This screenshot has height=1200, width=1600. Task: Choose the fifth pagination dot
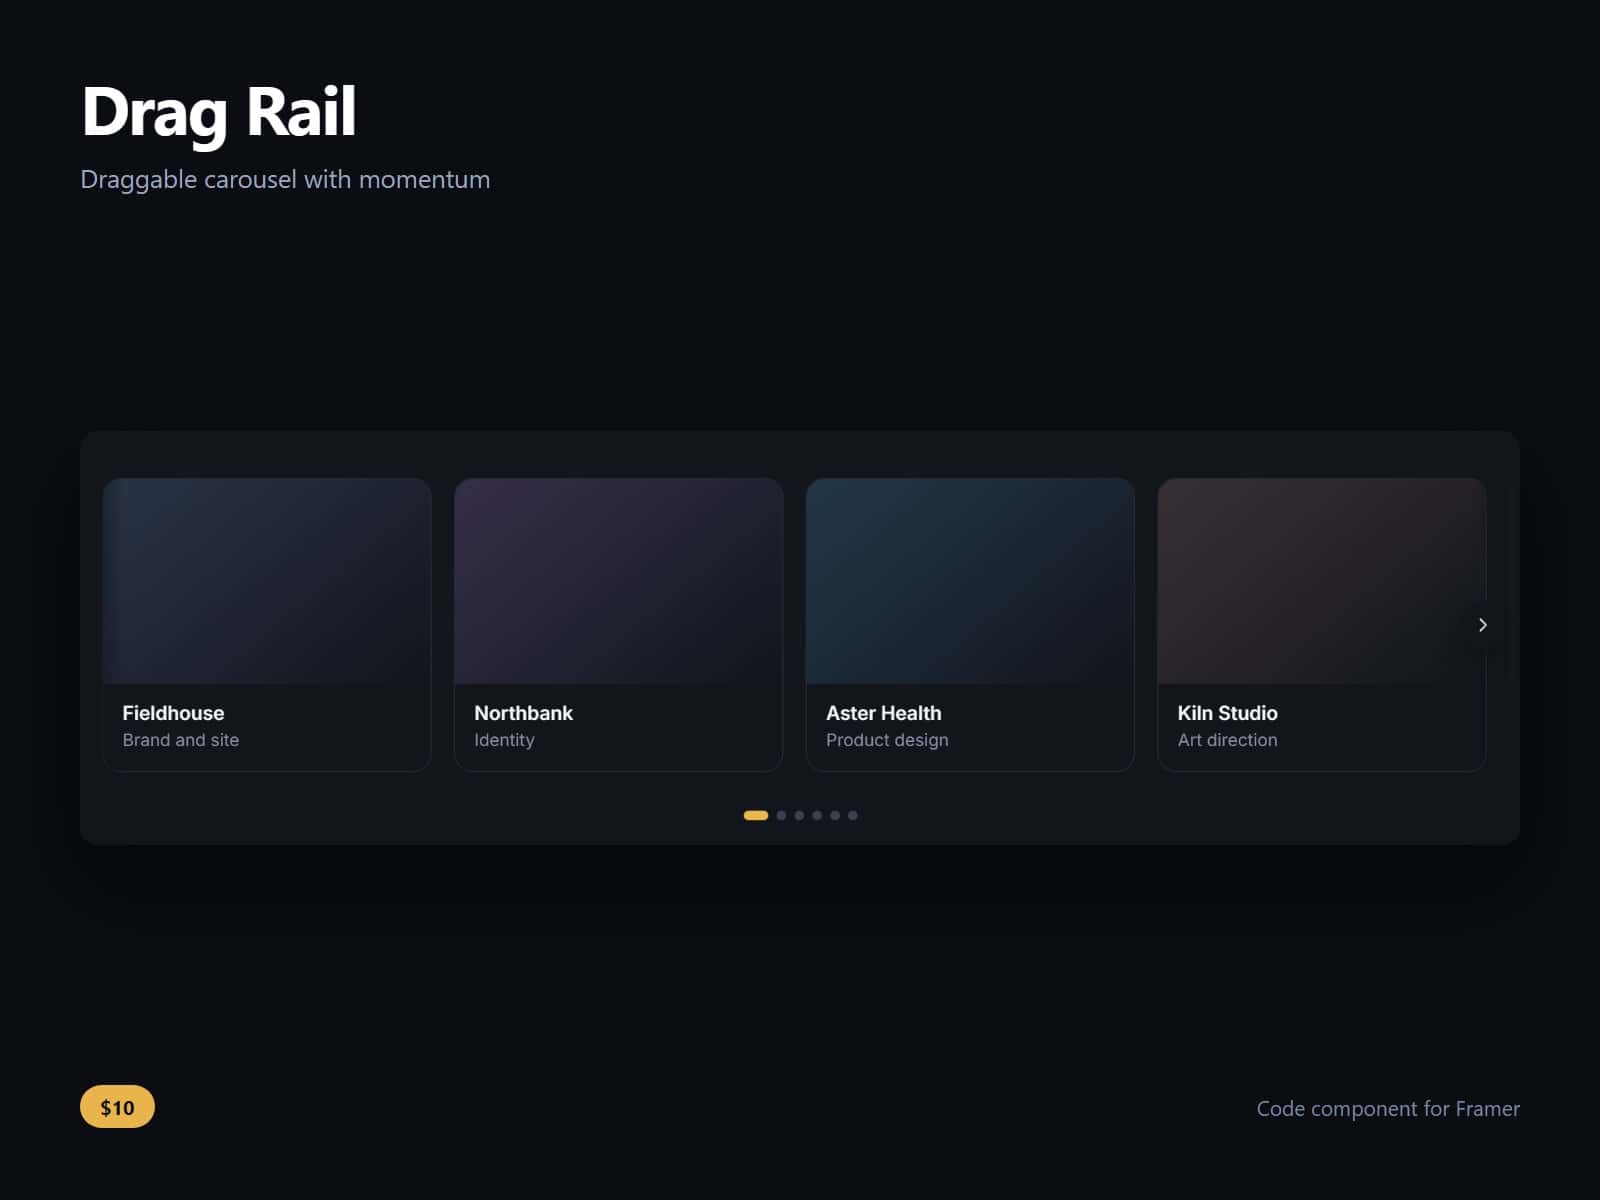pyautogui.click(x=835, y=815)
